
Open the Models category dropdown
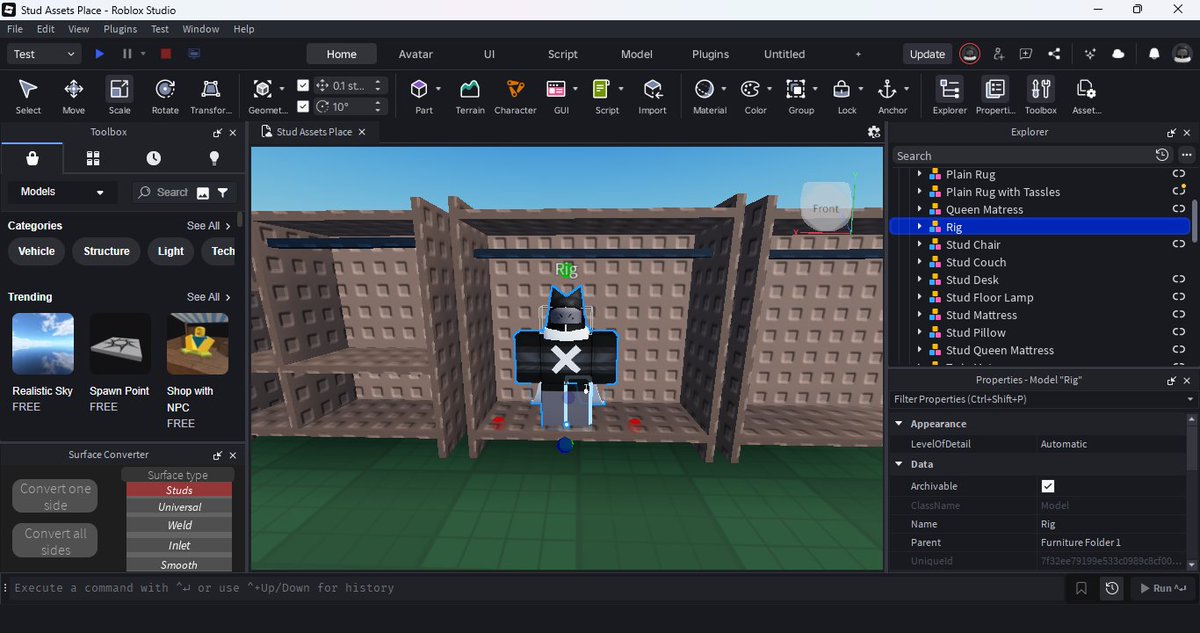[x=60, y=192]
